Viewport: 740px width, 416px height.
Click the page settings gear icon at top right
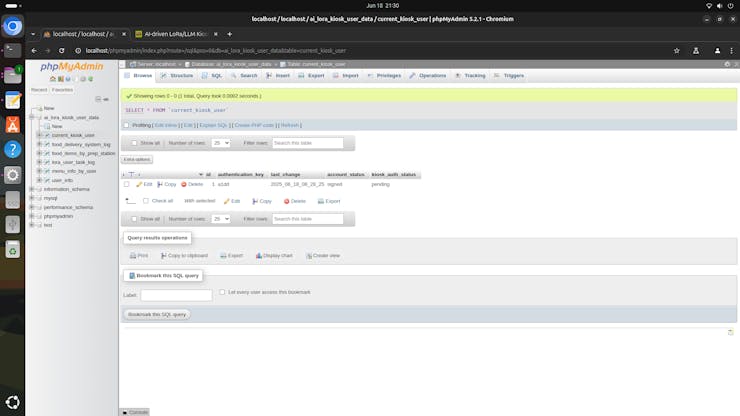727,64
